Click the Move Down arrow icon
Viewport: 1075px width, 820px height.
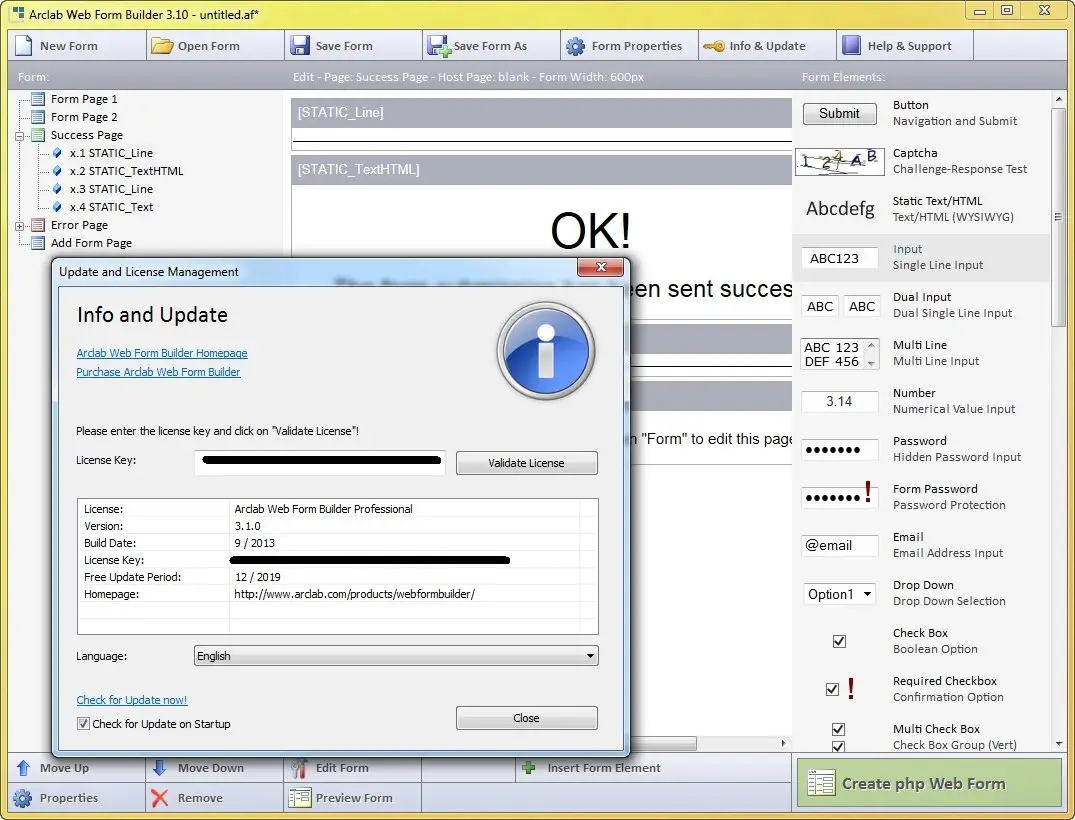(160, 768)
